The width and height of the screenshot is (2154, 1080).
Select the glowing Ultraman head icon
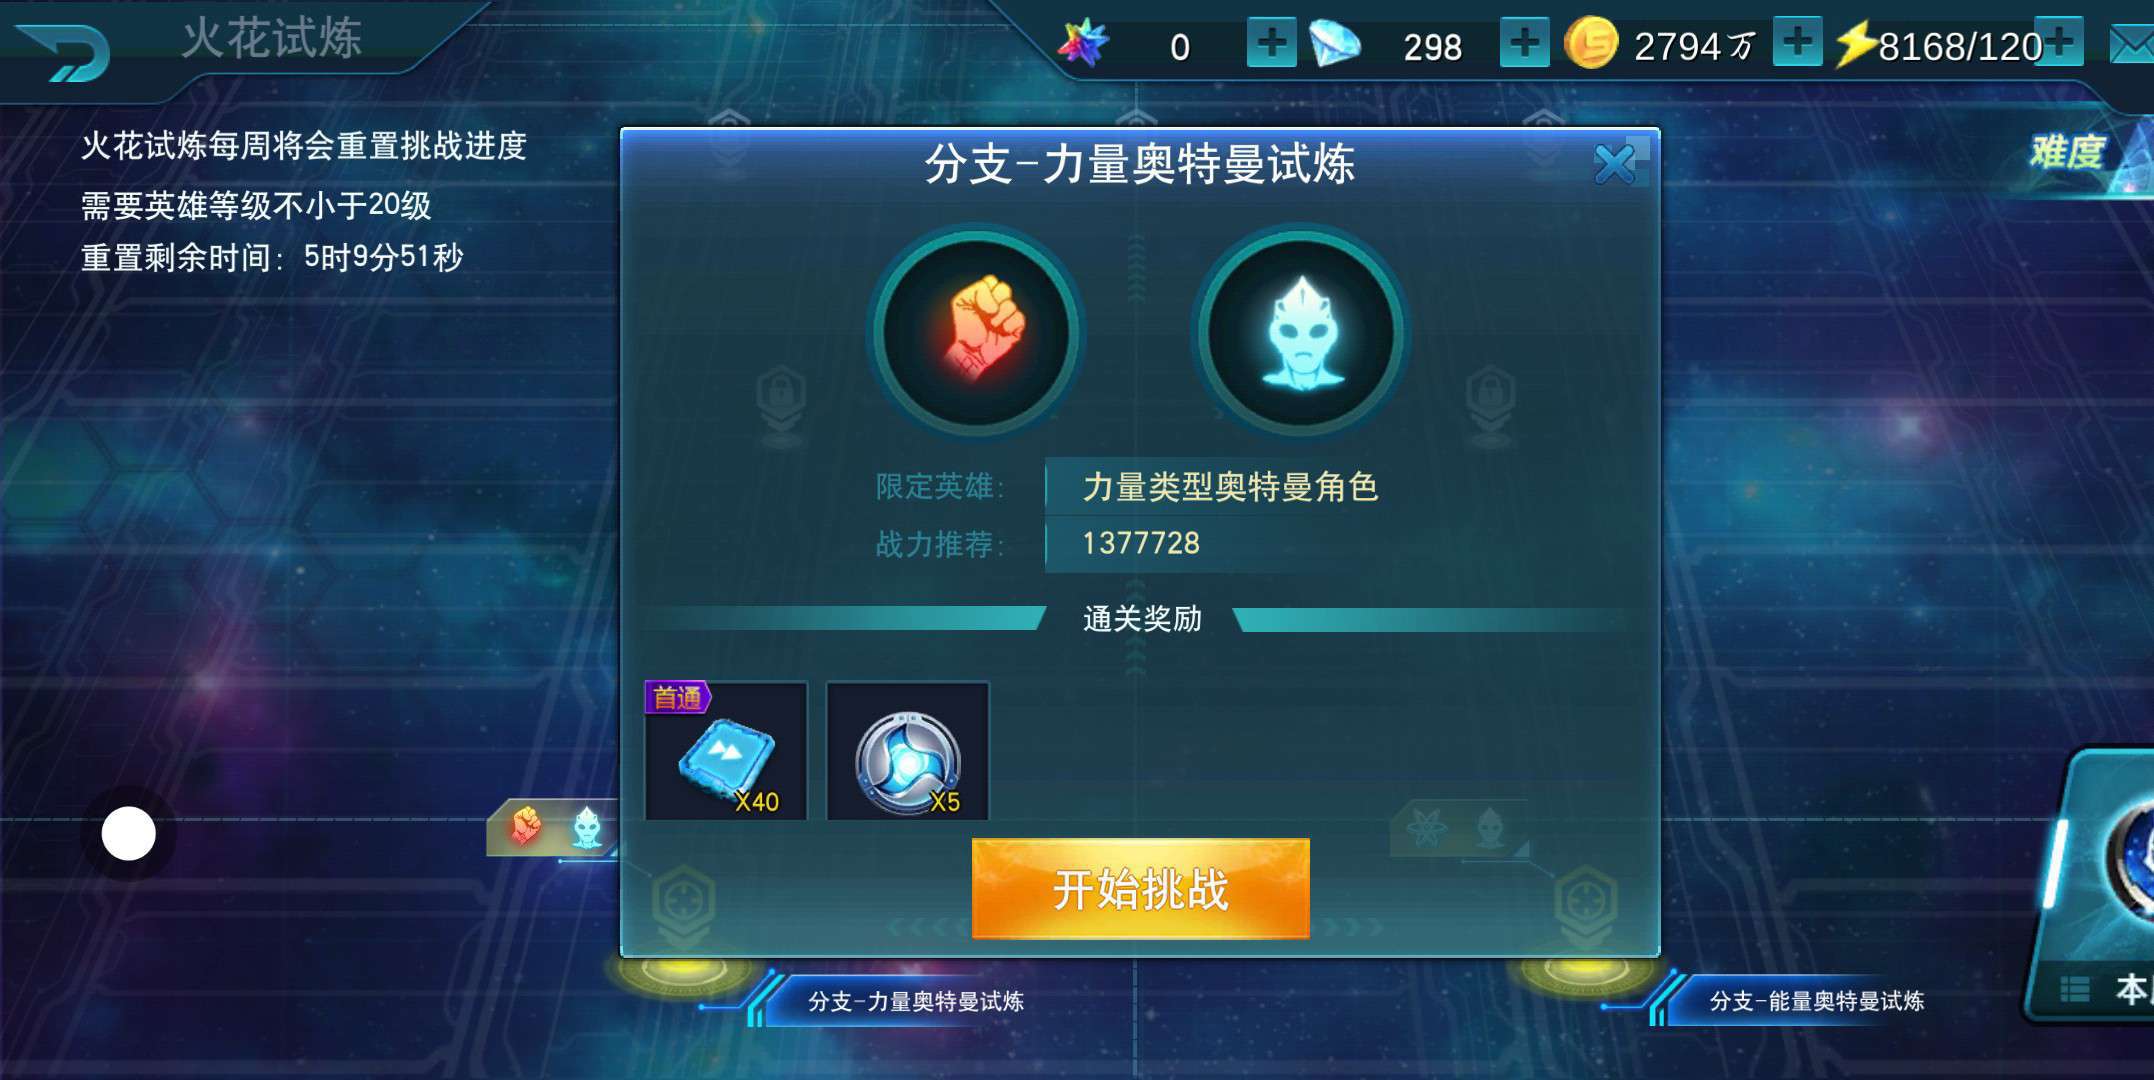pos(1301,332)
